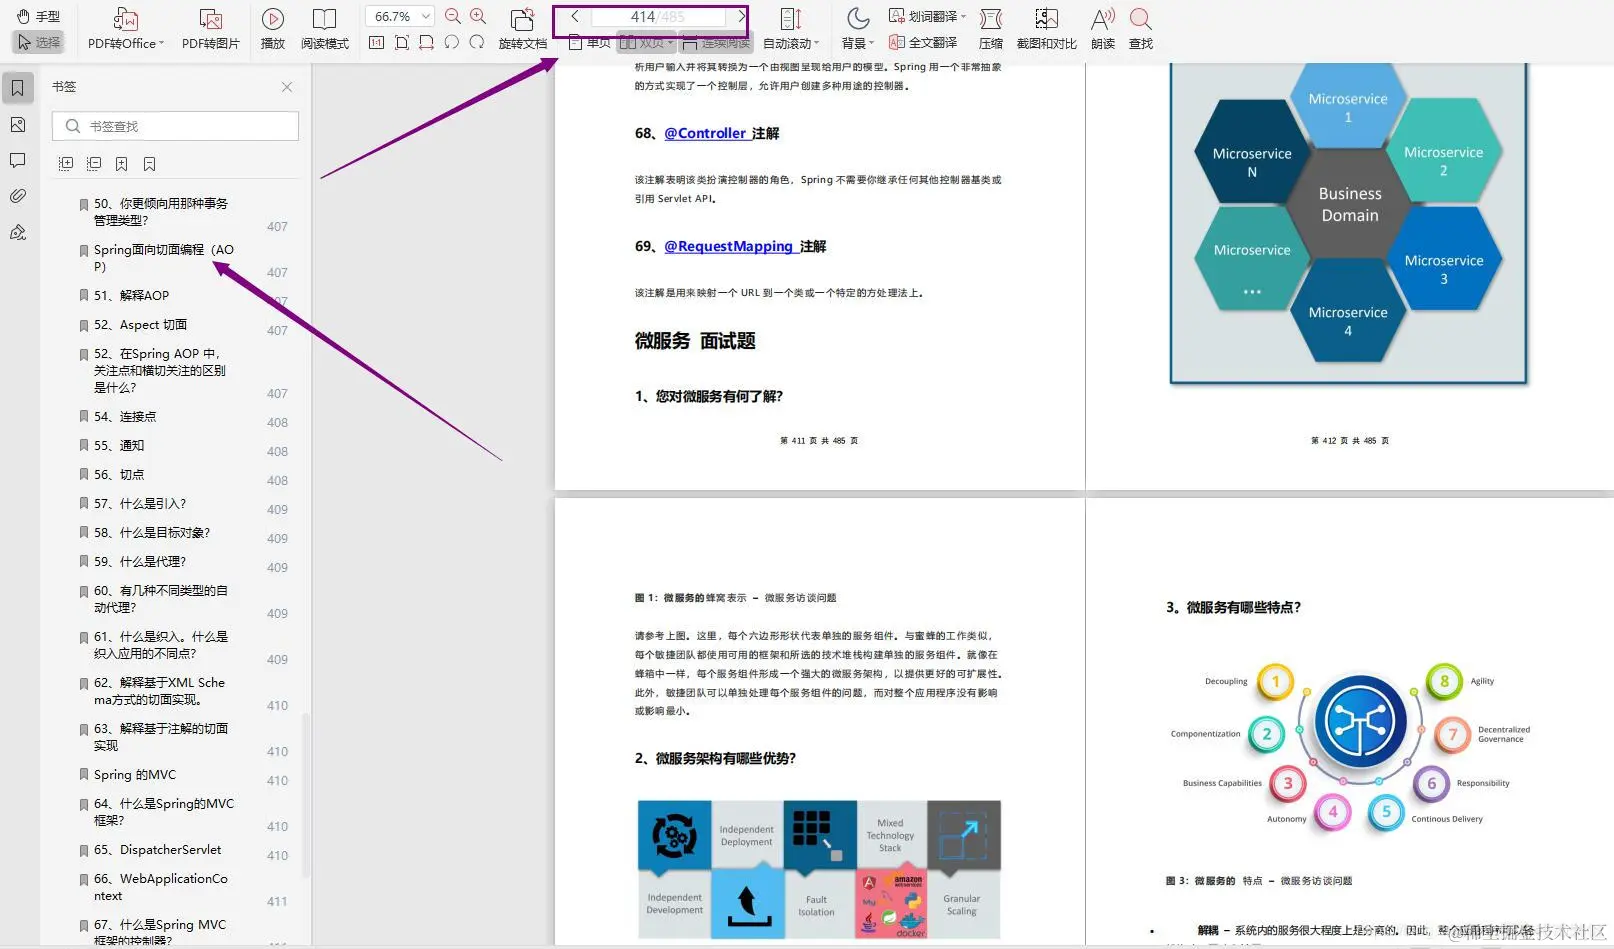1614x949 pixels.
Task: Click the page number field showing 414
Action: [658, 16]
